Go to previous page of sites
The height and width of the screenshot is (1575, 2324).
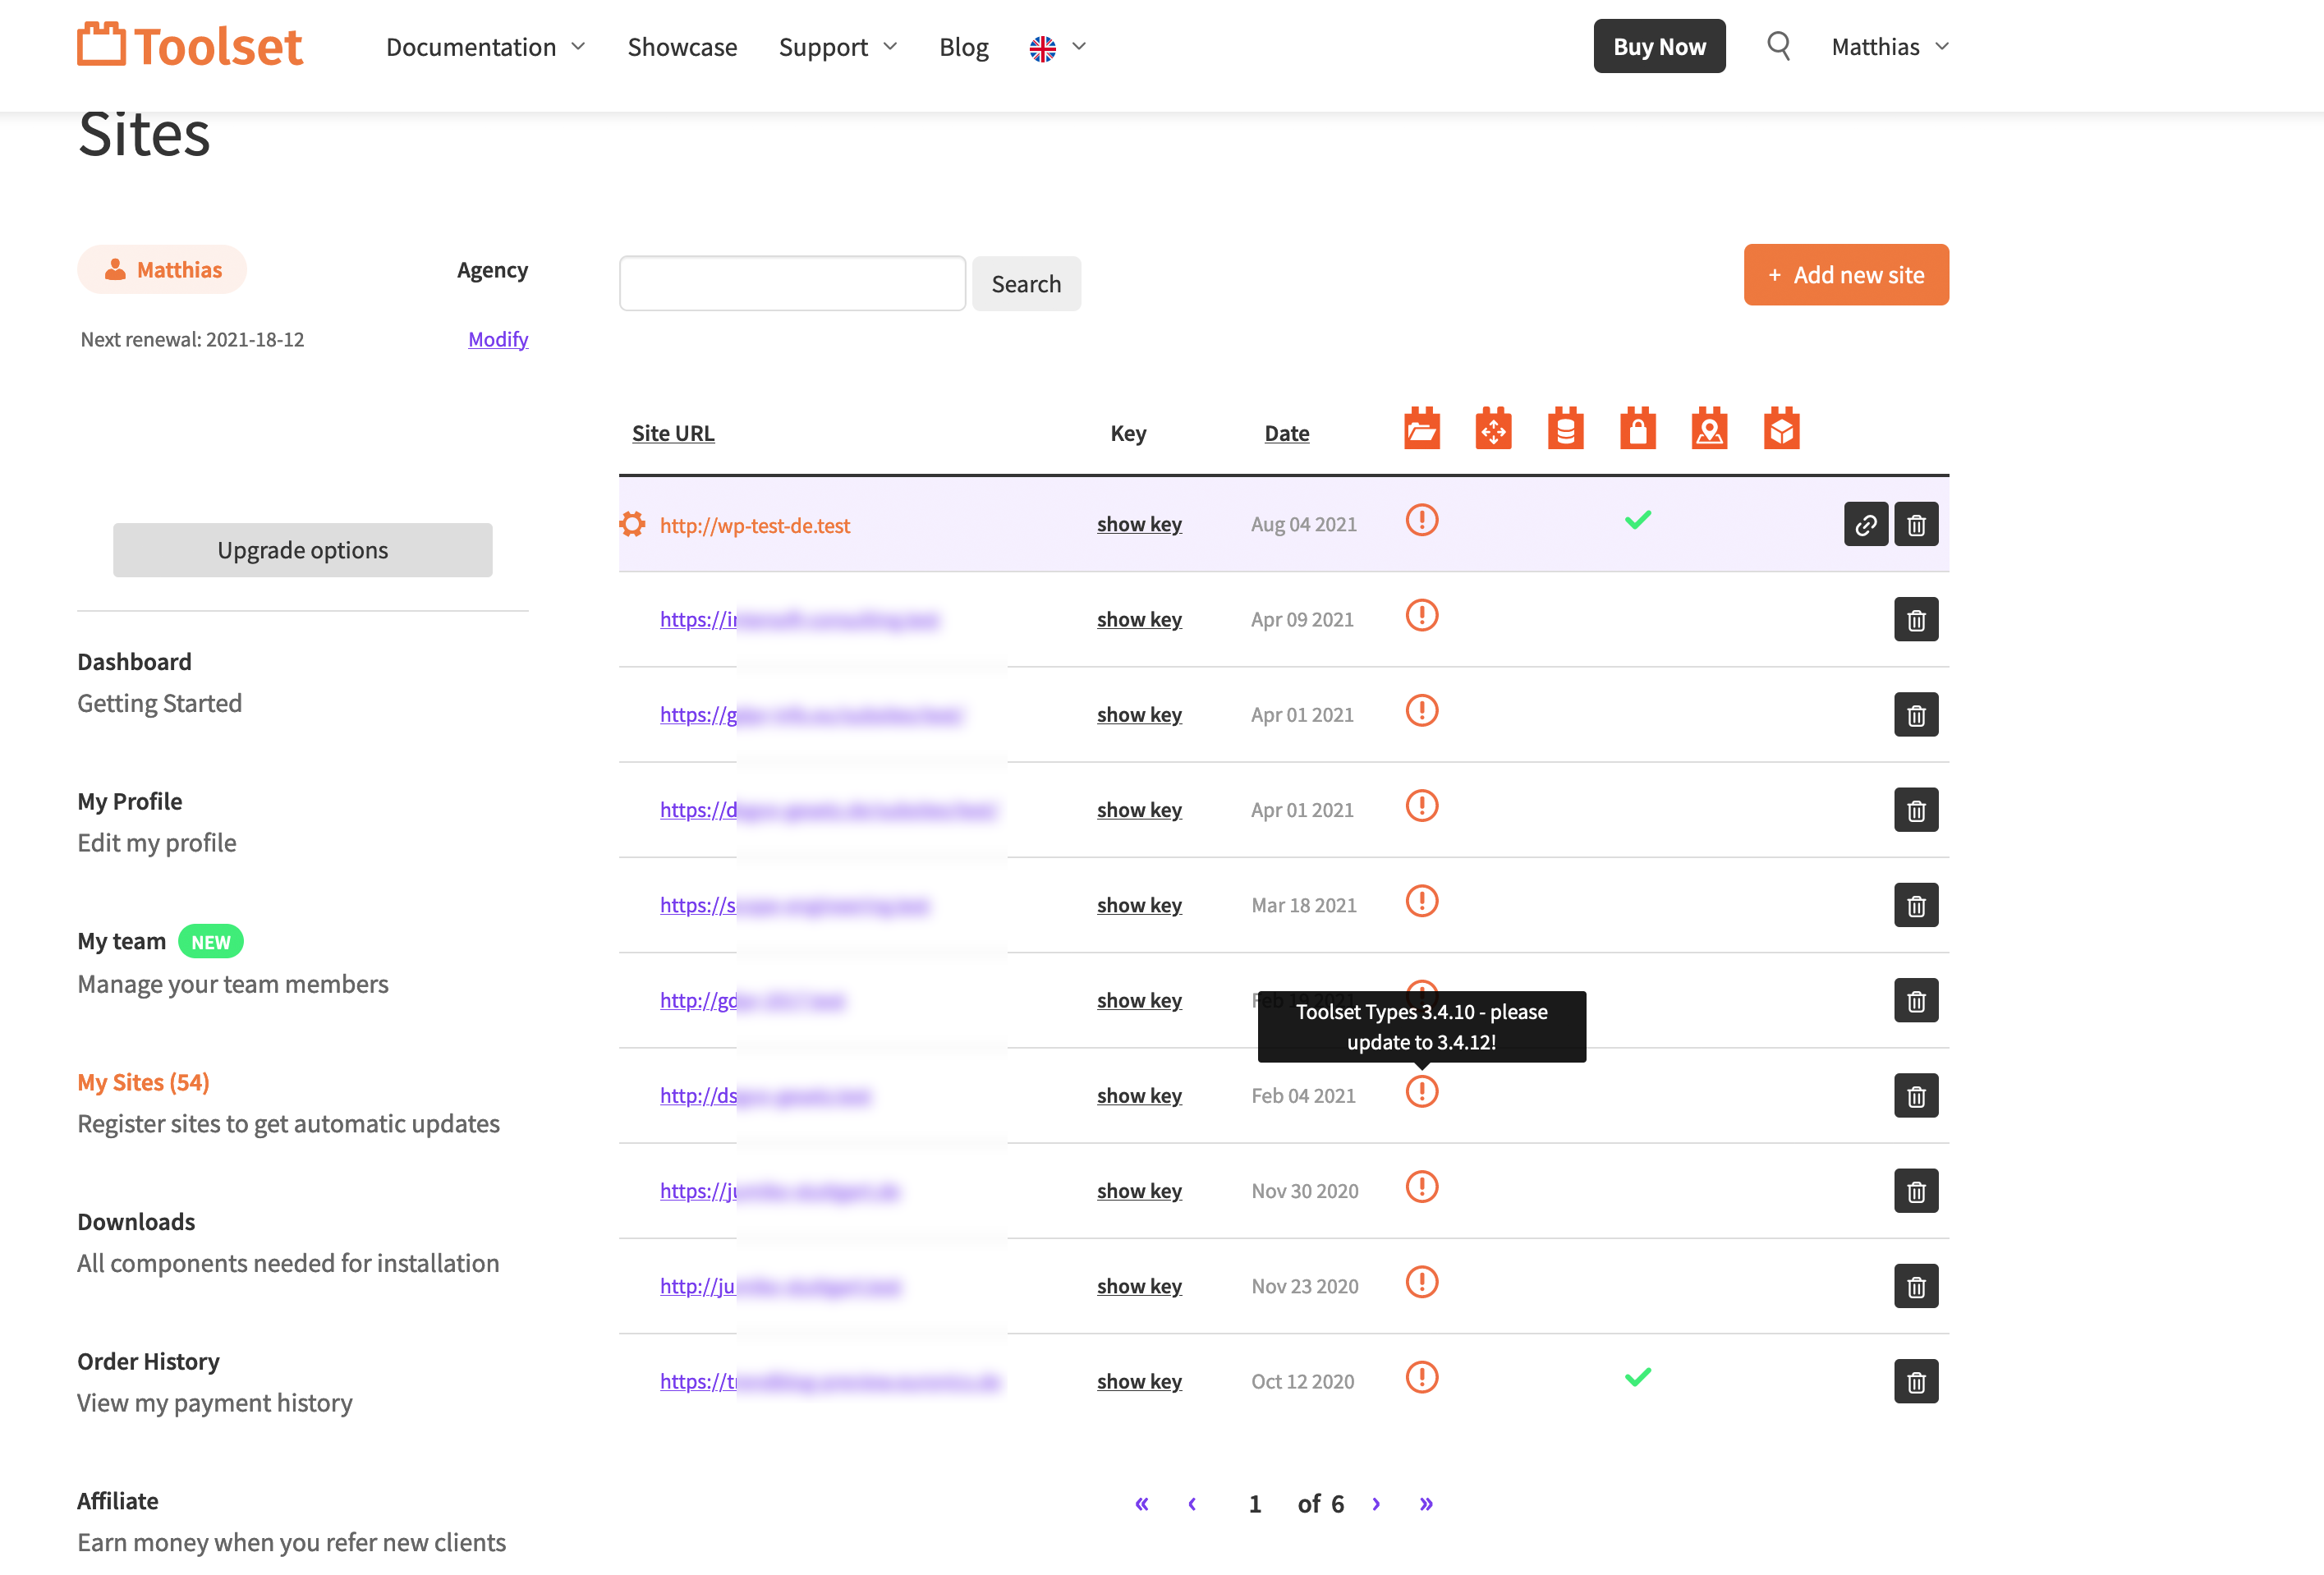(x=1192, y=1503)
